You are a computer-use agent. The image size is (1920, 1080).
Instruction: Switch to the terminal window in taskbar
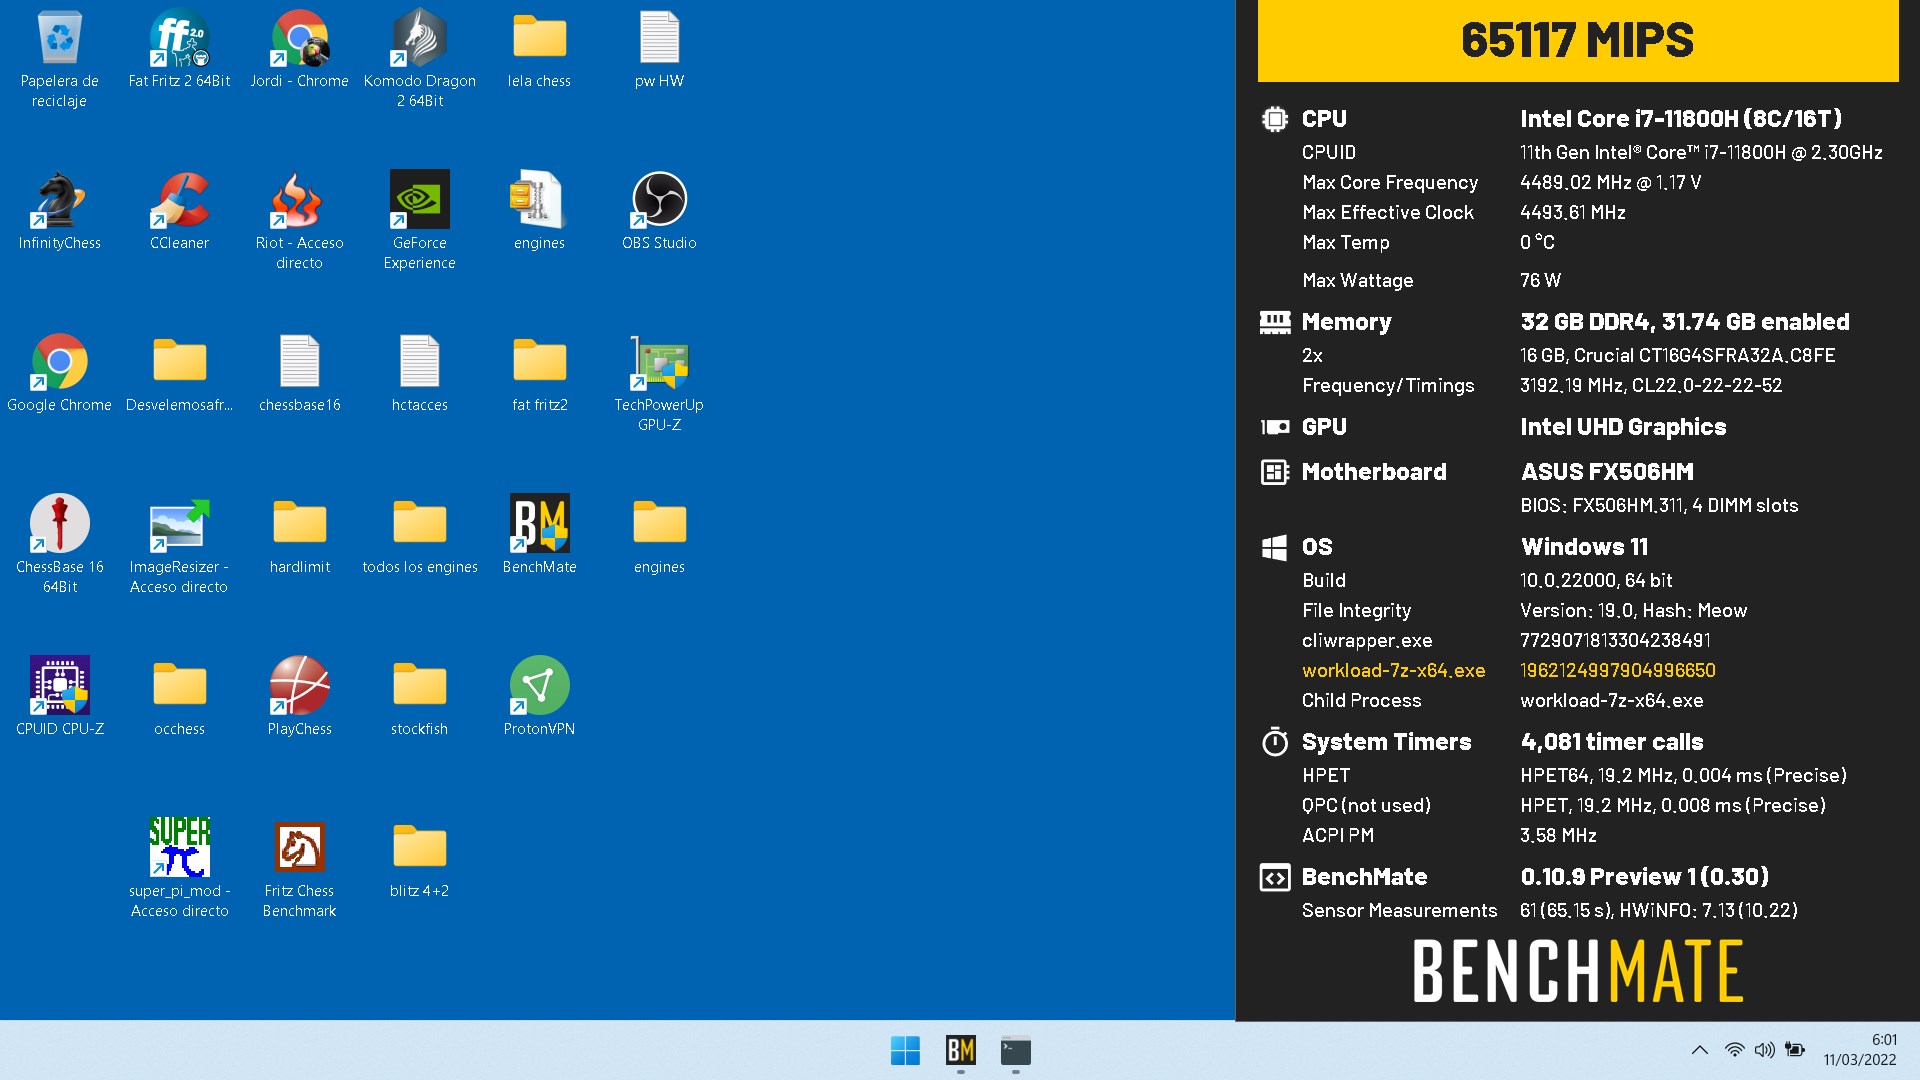(x=1015, y=1051)
